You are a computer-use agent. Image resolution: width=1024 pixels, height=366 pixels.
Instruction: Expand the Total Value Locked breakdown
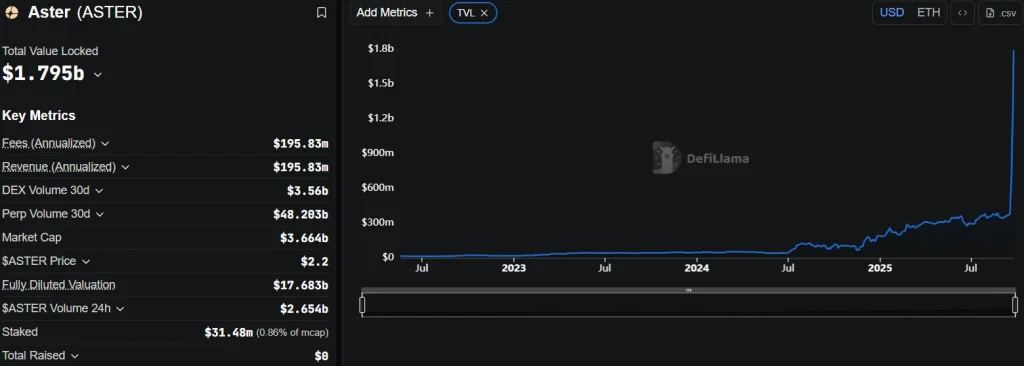point(98,75)
